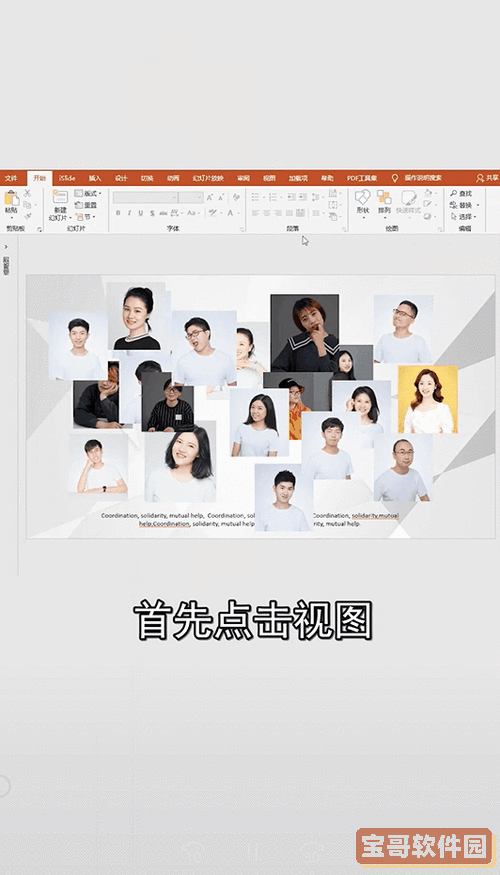Open the 幻灯片放映 (Slide Show) tab

(208, 179)
